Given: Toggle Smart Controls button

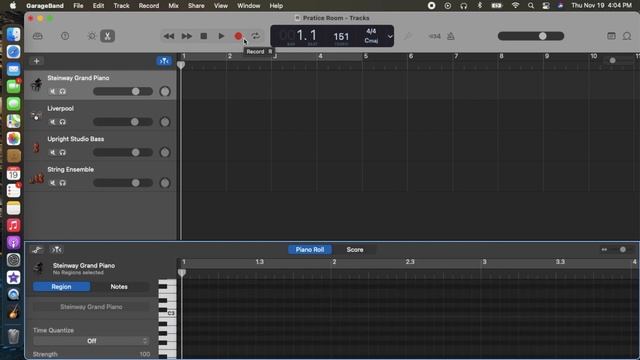Looking at the screenshot, I should pyautogui.click(x=92, y=36).
